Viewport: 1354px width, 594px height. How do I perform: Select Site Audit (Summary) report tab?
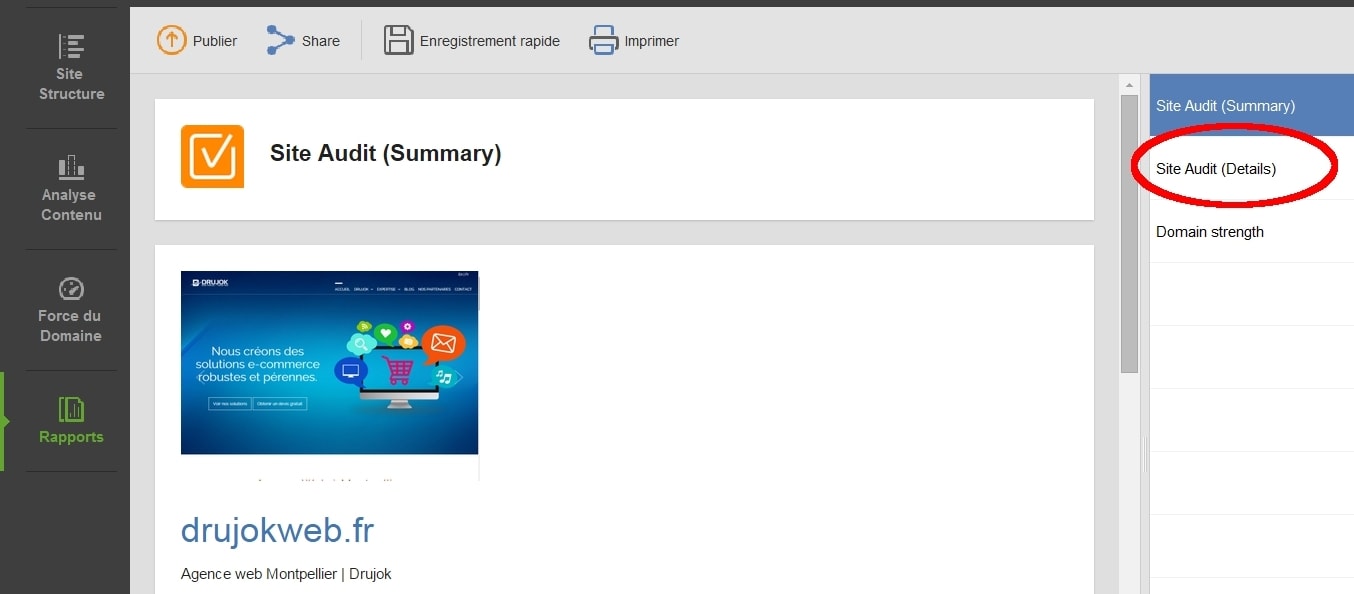[x=1252, y=105]
